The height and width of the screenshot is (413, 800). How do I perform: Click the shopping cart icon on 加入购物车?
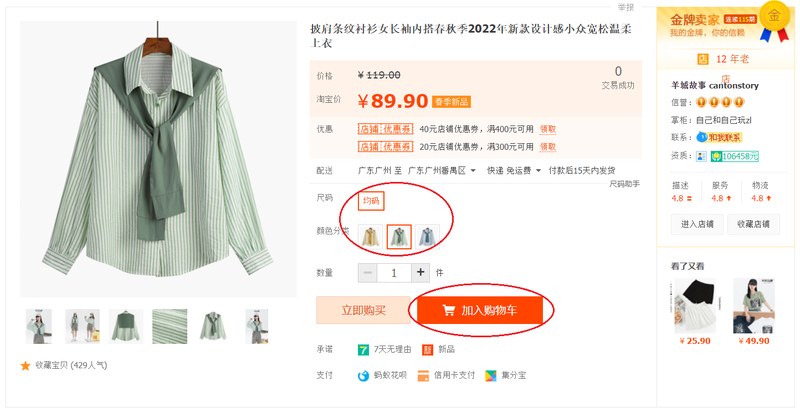[x=443, y=311]
